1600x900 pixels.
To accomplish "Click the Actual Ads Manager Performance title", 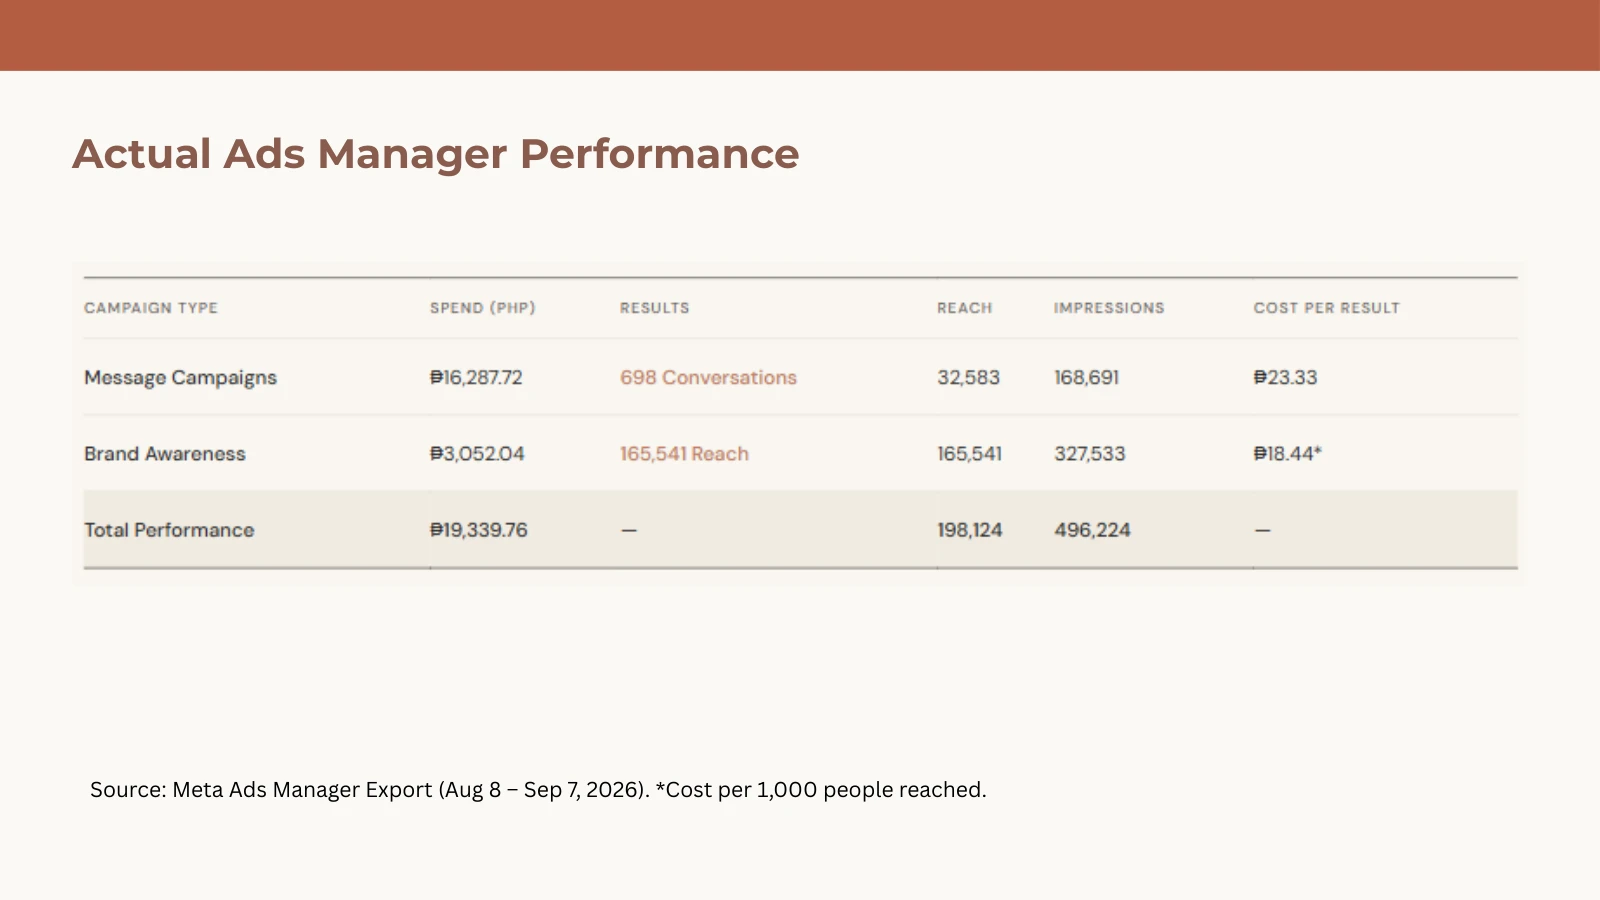I will point(435,154).
